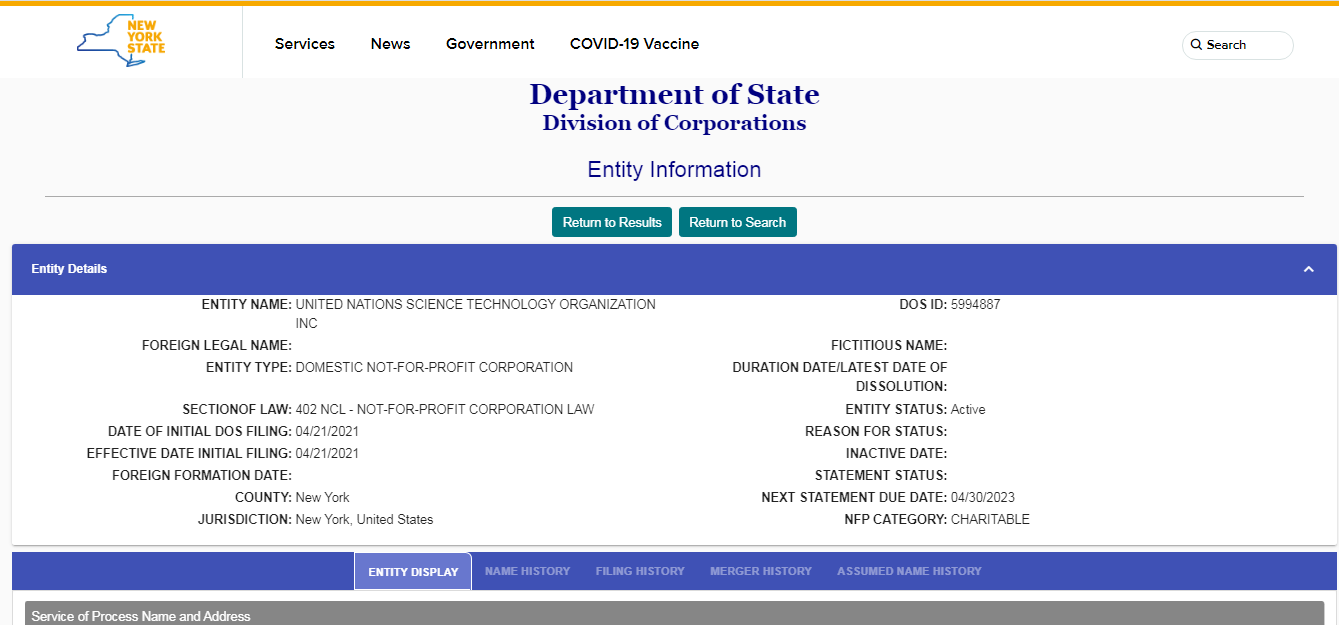Screen dimensions: 1339x625
Task: Switch to the Name History tab
Action: pyautogui.click(x=527, y=571)
